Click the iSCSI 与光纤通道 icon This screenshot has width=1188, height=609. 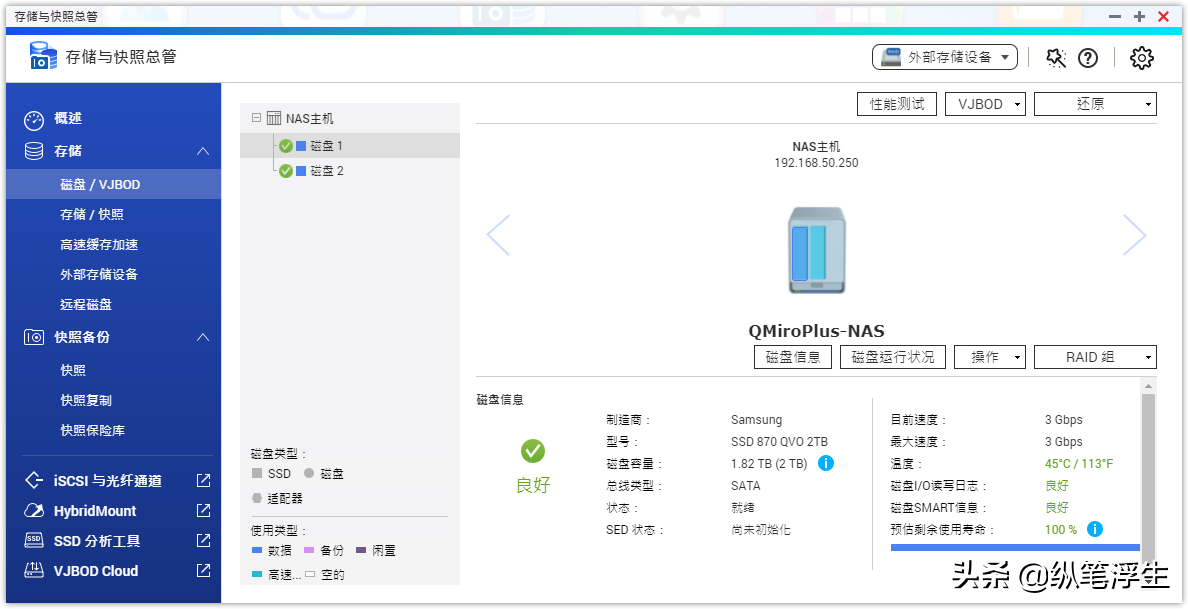[x=34, y=481]
